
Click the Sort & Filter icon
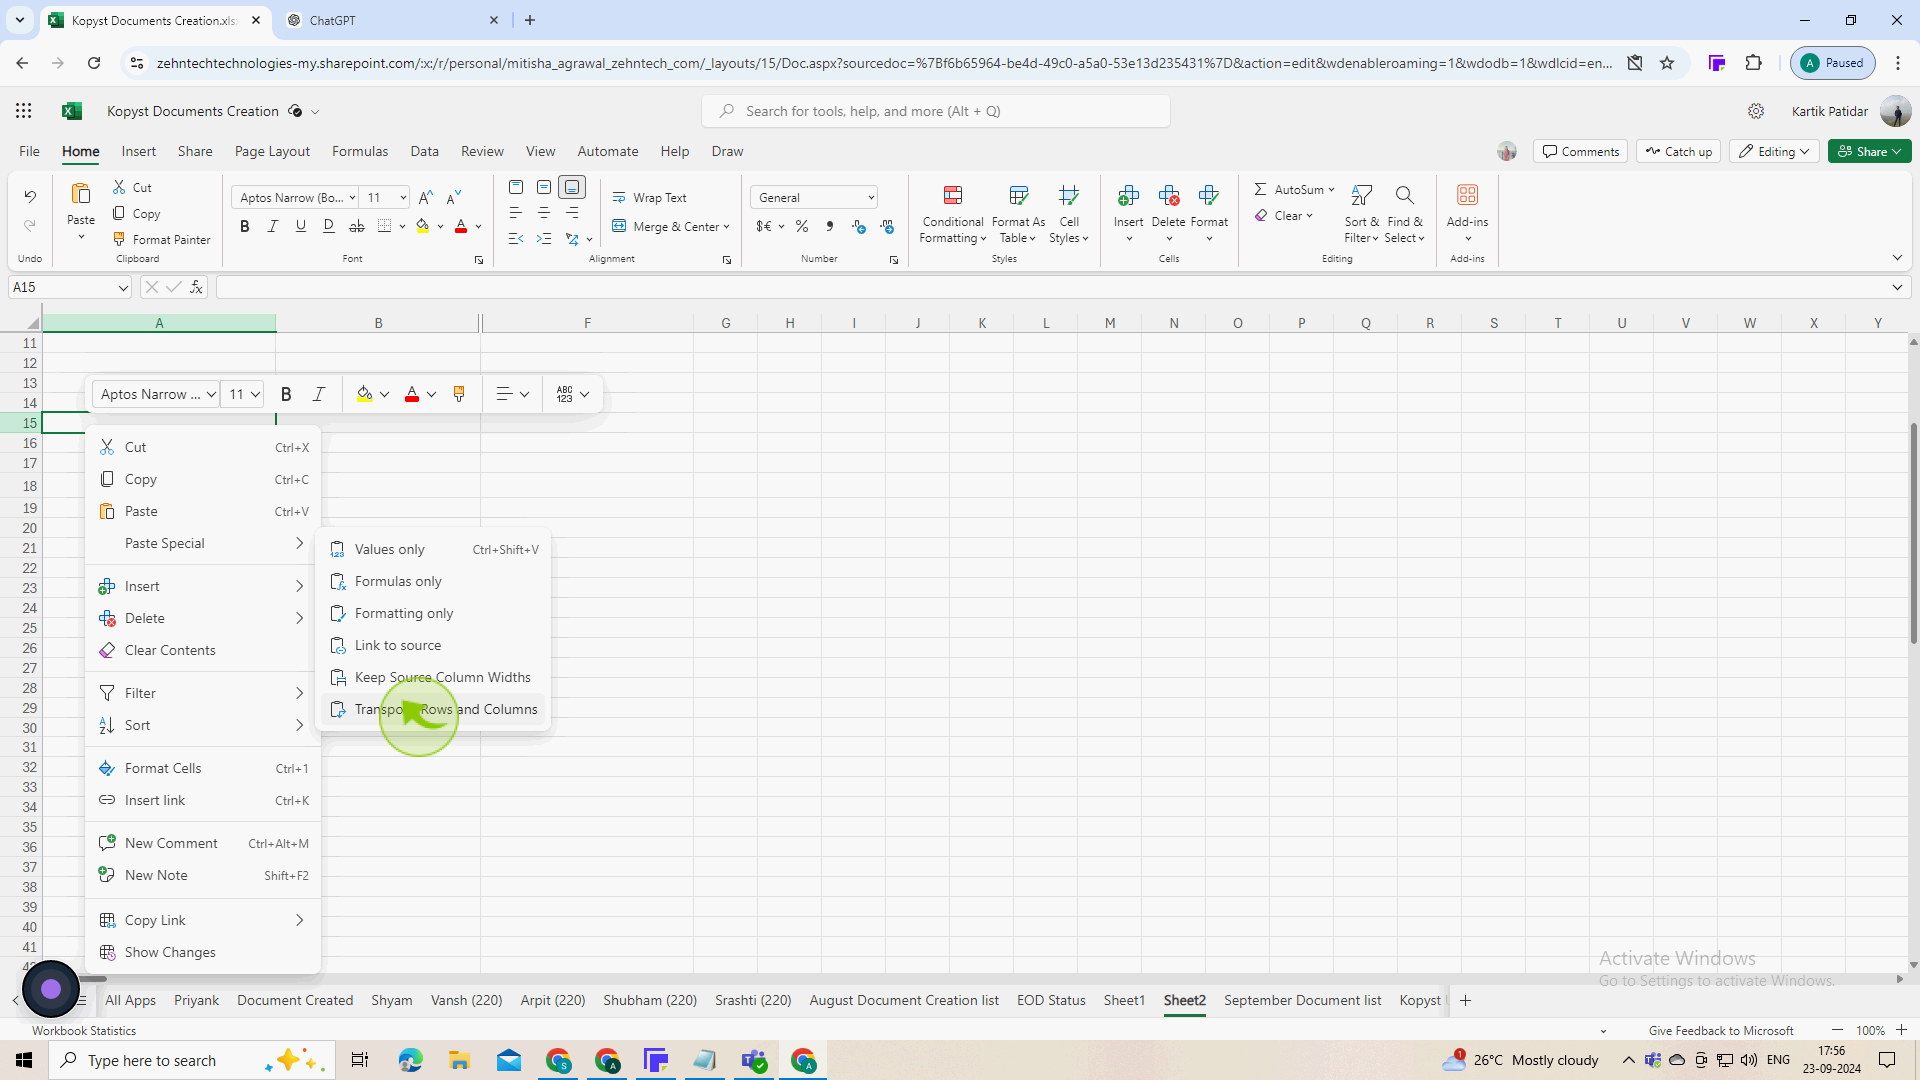1361,195
